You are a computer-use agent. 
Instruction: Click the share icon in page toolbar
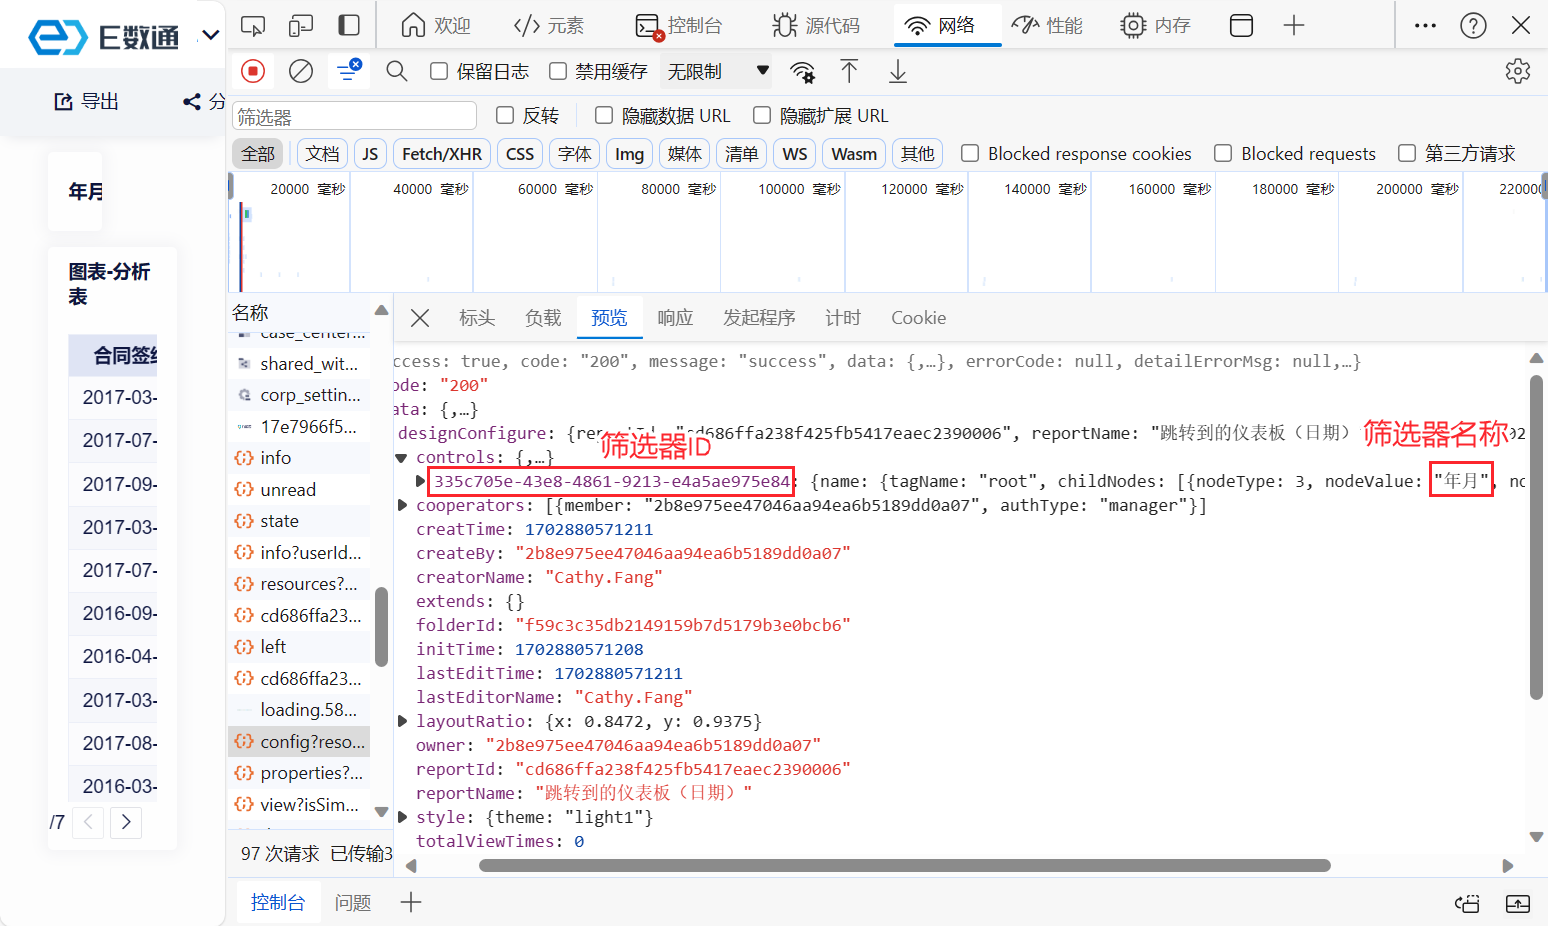pos(192,101)
